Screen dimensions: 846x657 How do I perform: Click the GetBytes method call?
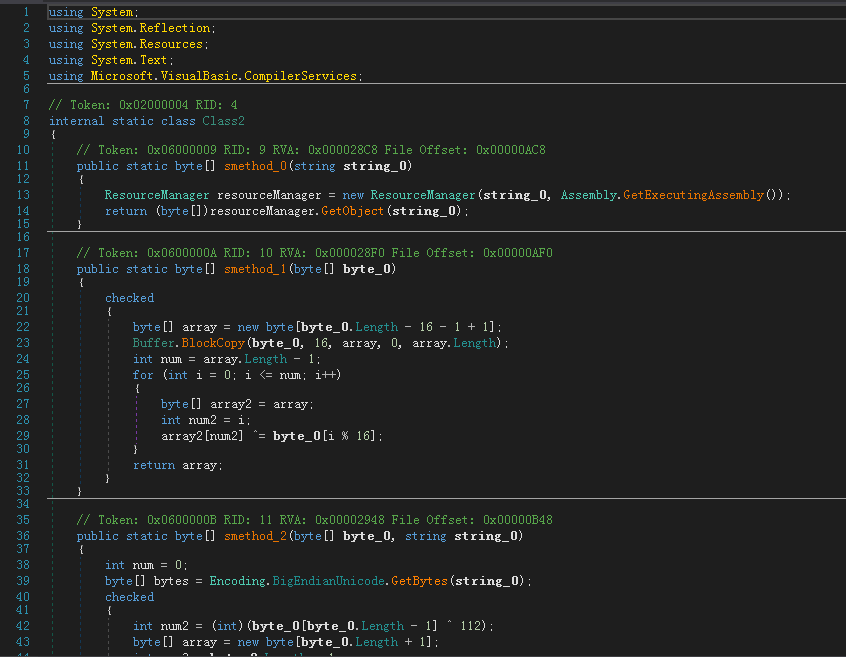point(419,581)
